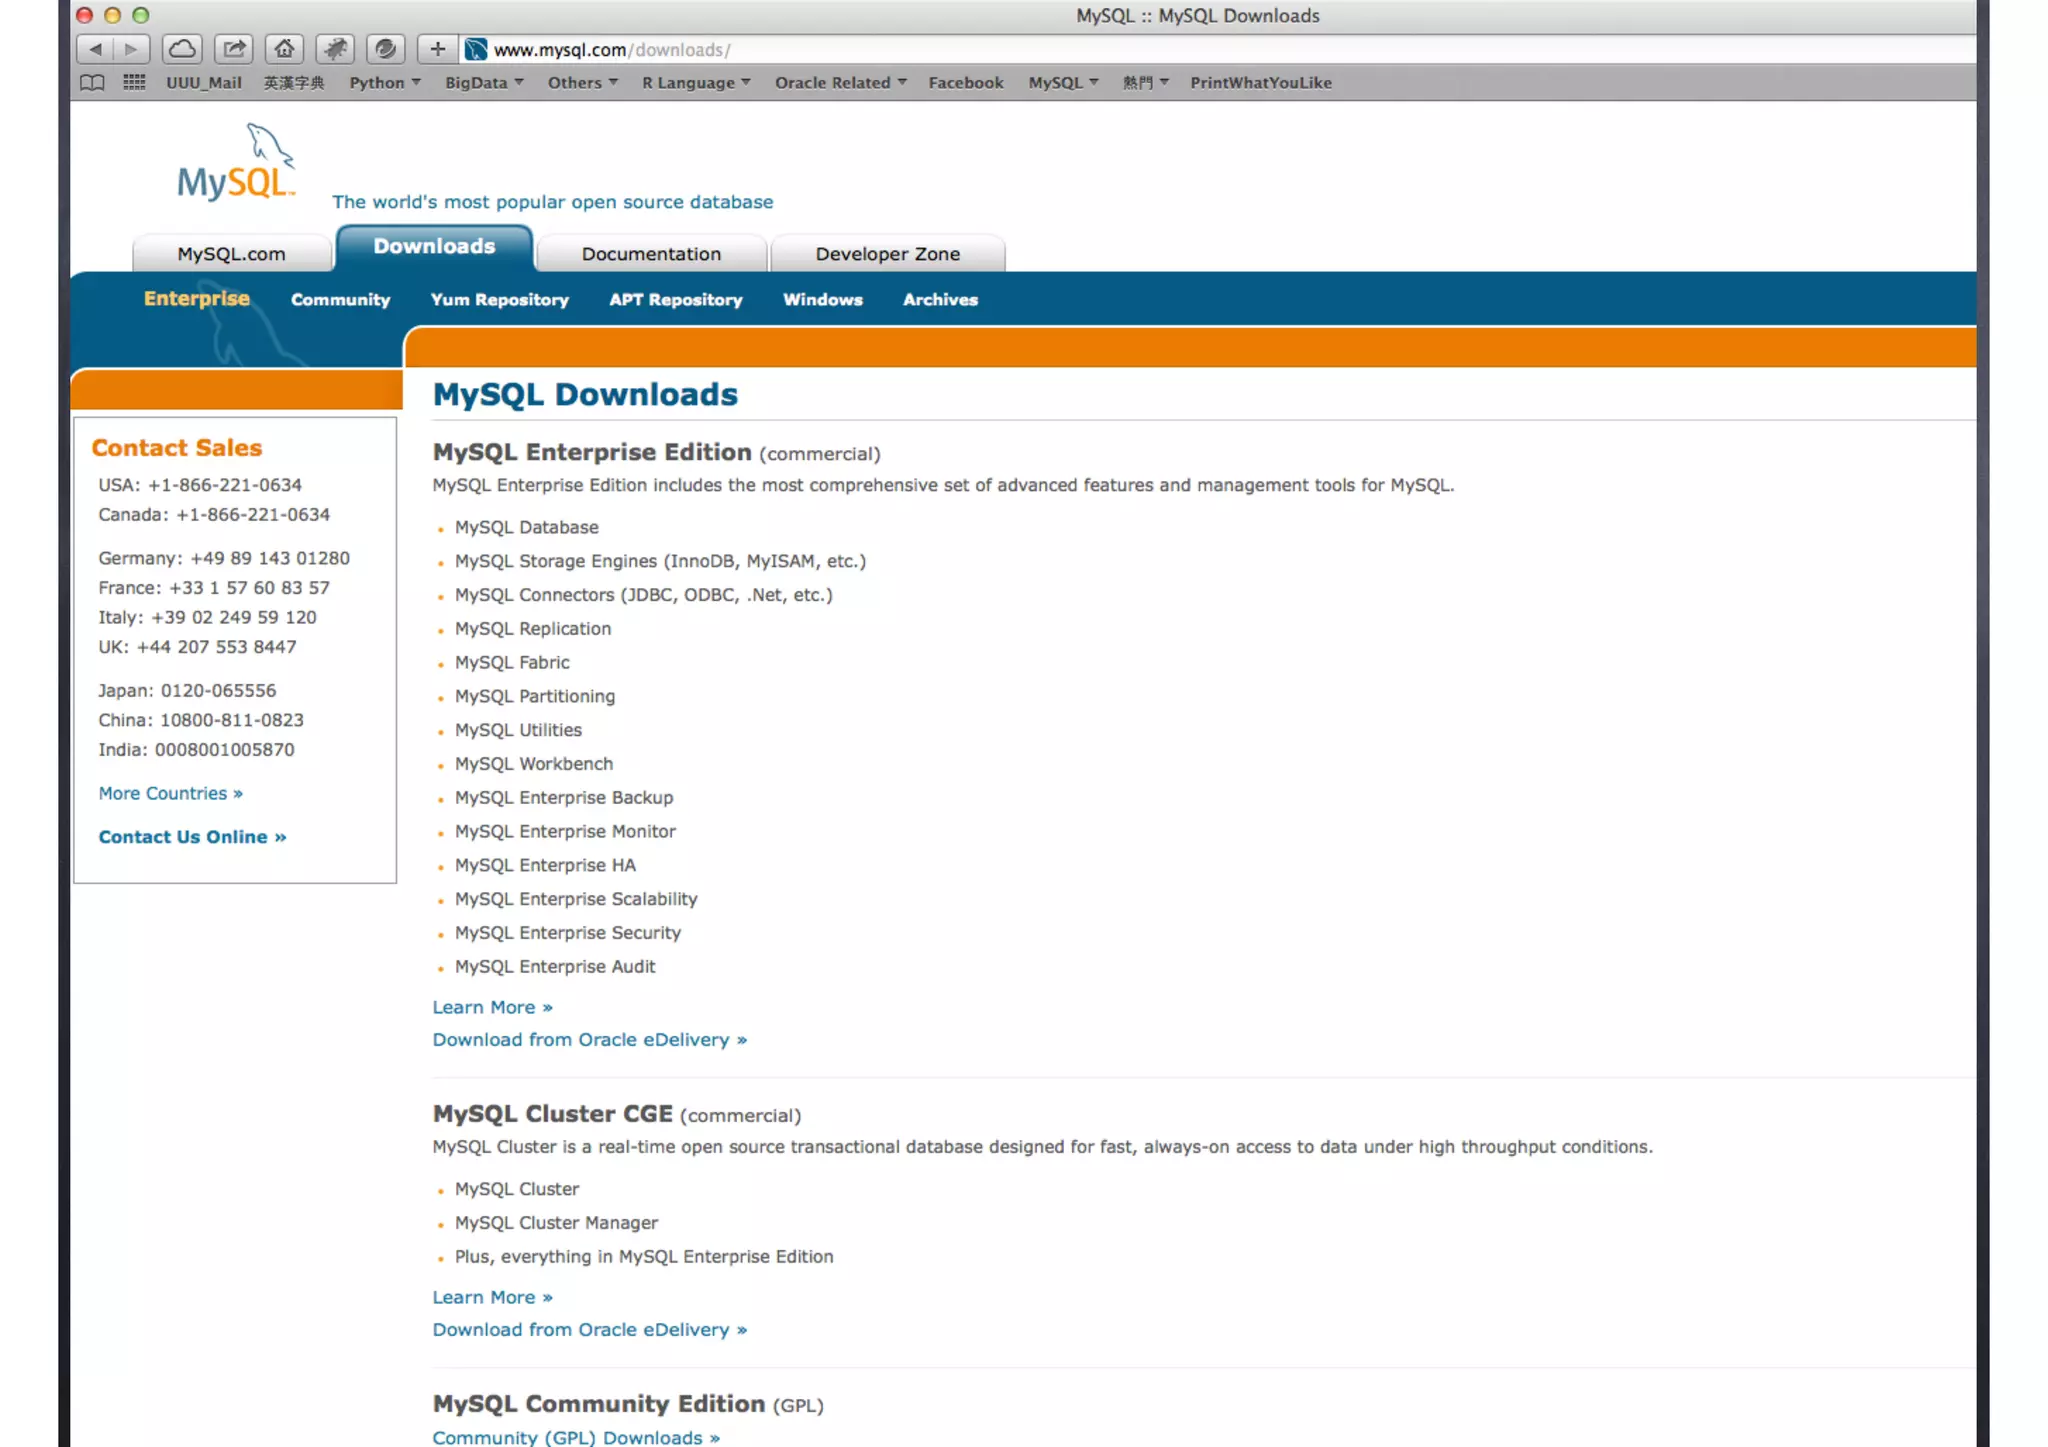2048x1447 pixels.
Task: Click the MySQL Fabric list item
Action: [512, 662]
